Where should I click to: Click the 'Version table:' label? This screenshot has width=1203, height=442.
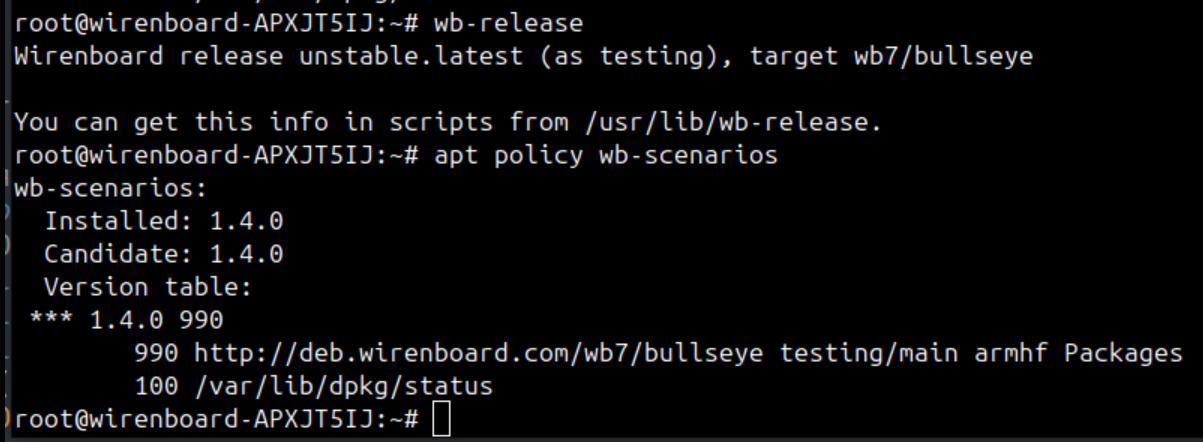(x=148, y=287)
